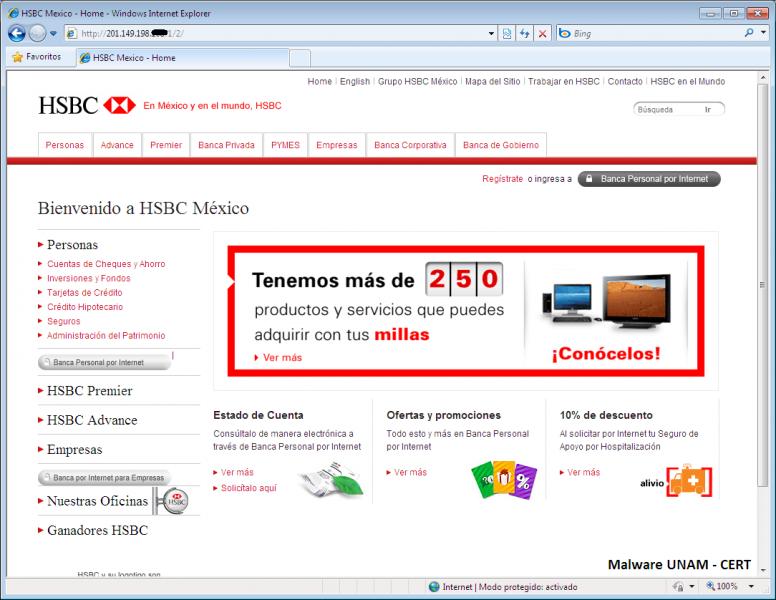This screenshot has width=776, height=600.
Task: Click the Búsqueda site search field
Action: (668, 109)
